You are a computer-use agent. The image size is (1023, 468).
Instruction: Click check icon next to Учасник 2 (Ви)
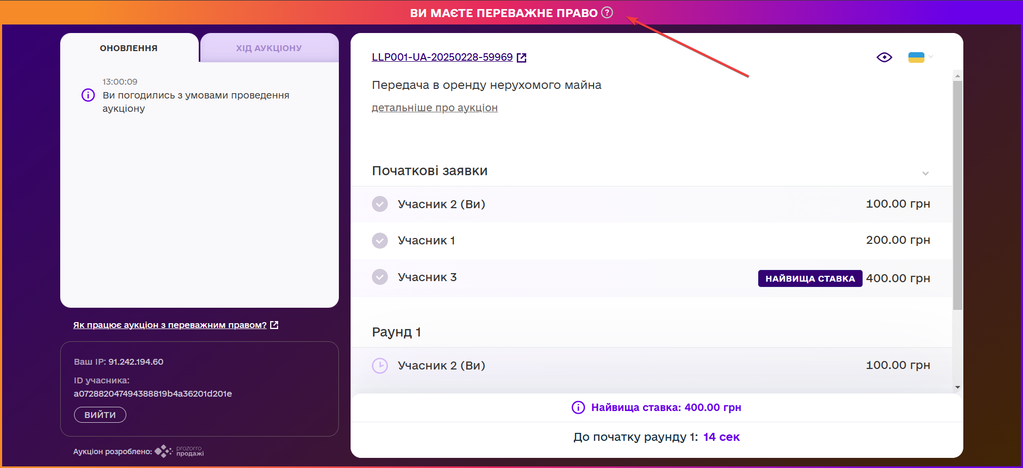point(379,204)
